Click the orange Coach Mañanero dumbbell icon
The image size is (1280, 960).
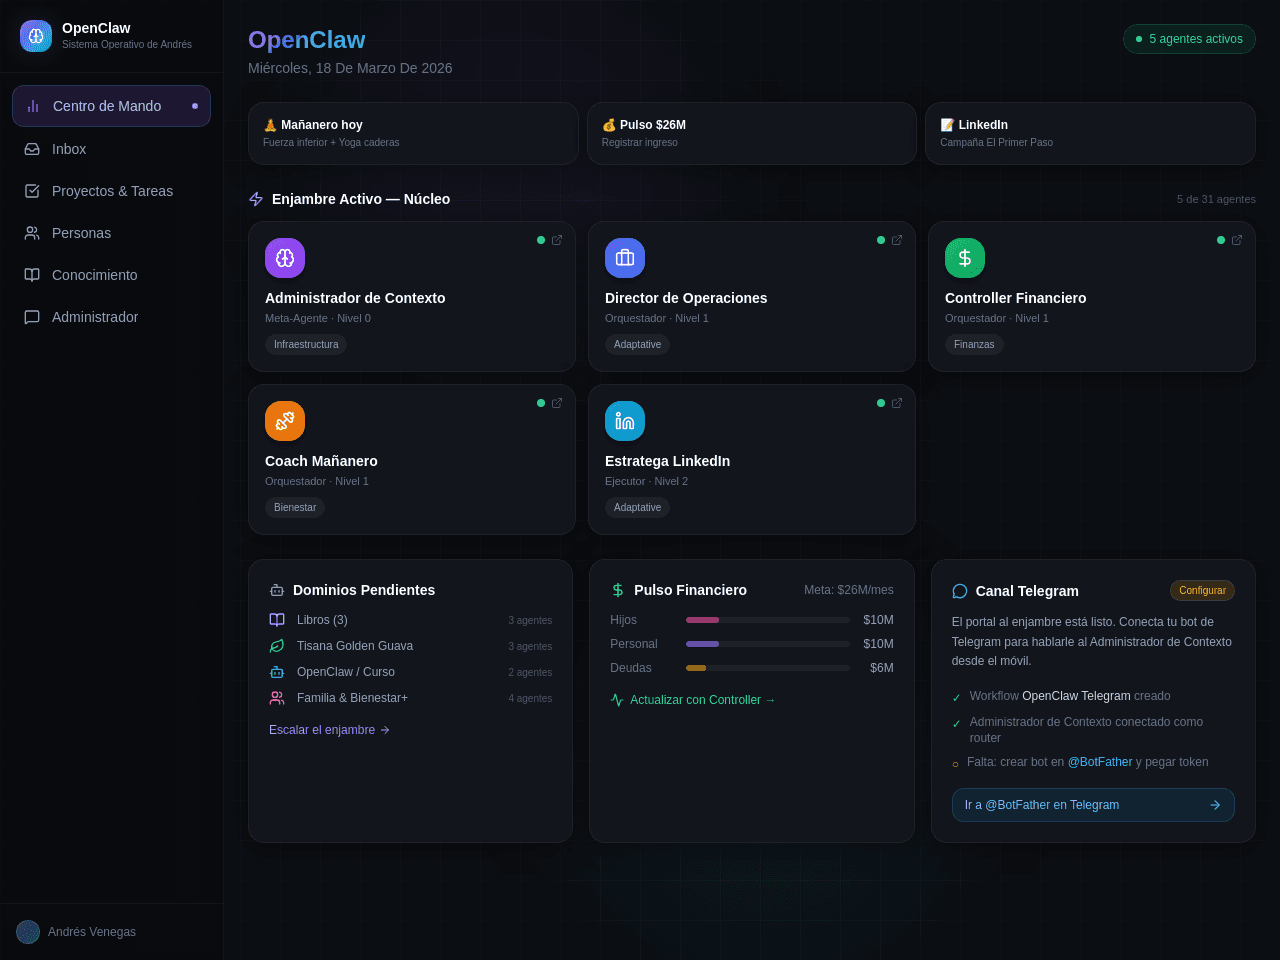click(x=285, y=421)
